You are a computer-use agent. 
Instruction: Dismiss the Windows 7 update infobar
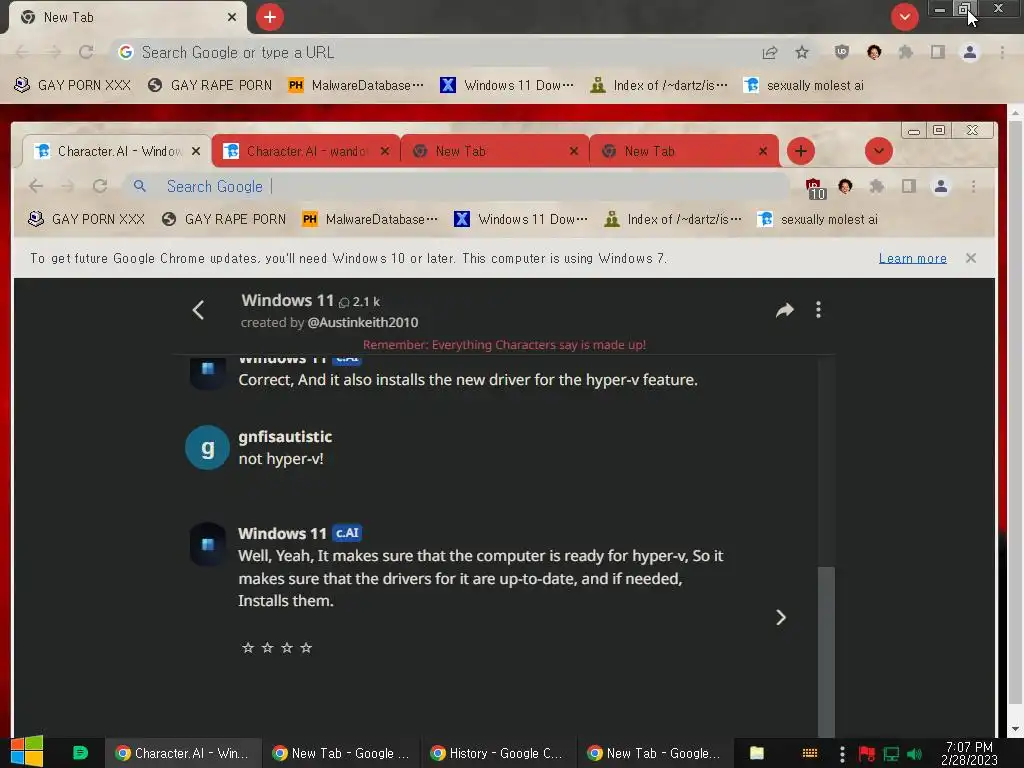(971, 258)
